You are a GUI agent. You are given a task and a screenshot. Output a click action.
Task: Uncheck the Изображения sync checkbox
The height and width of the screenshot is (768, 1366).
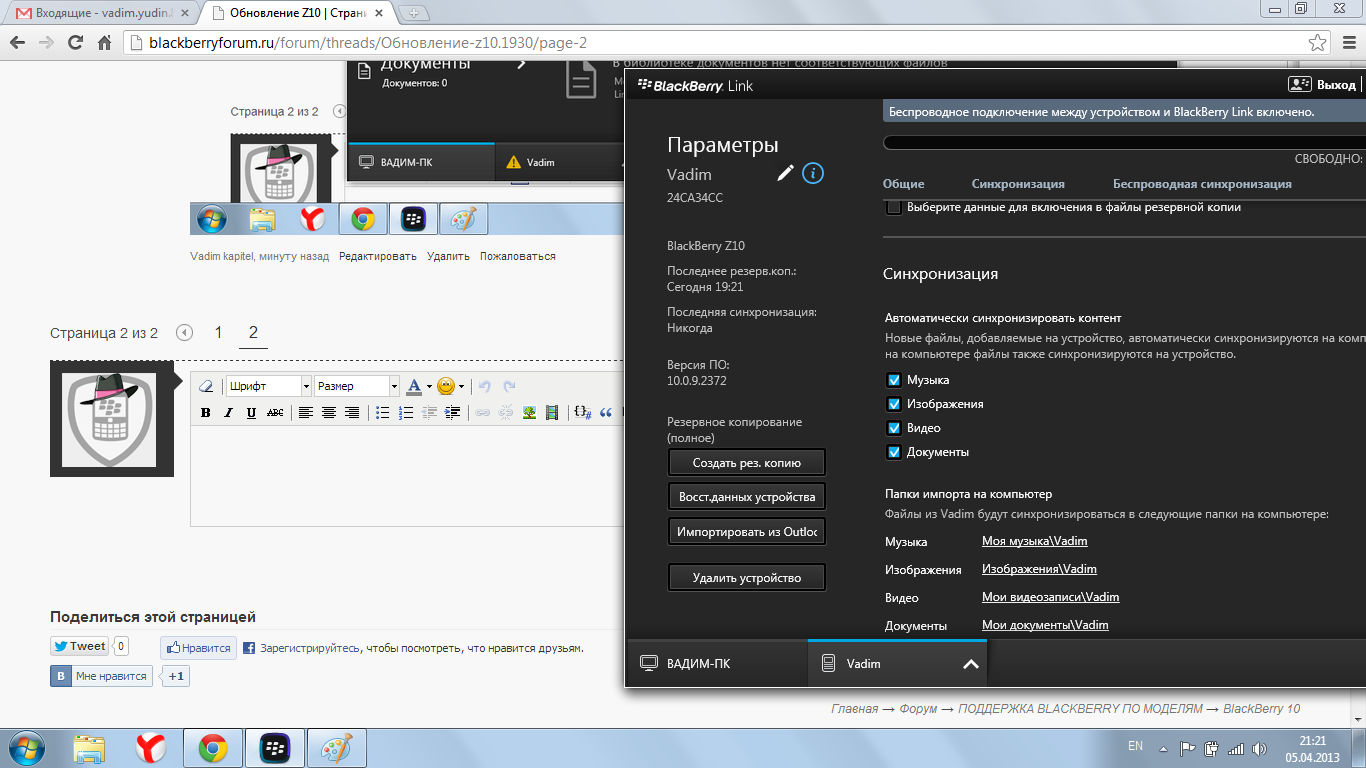pos(894,404)
